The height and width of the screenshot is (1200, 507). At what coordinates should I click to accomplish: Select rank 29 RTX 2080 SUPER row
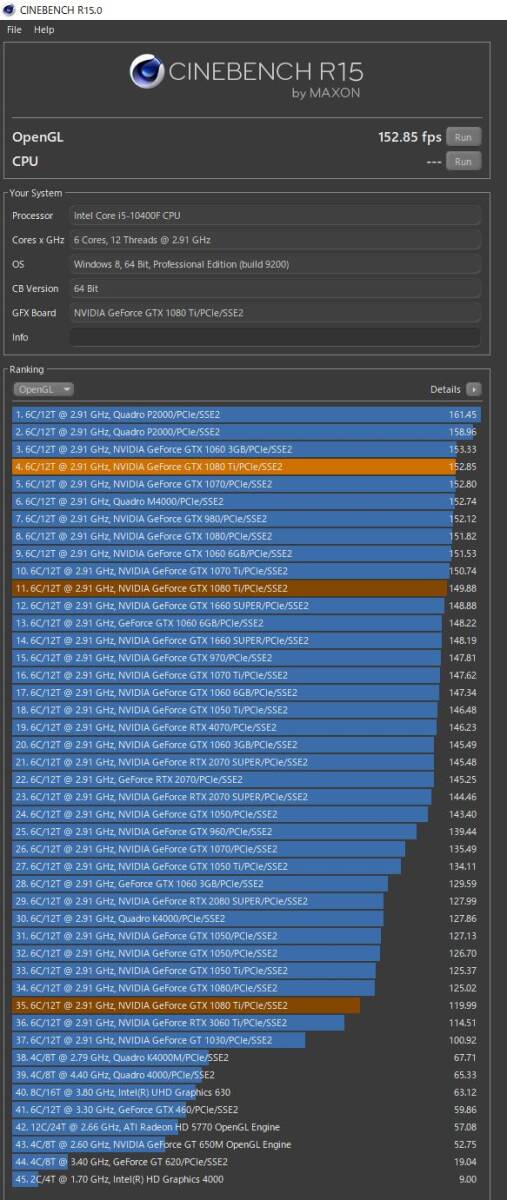(x=247, y=901)
